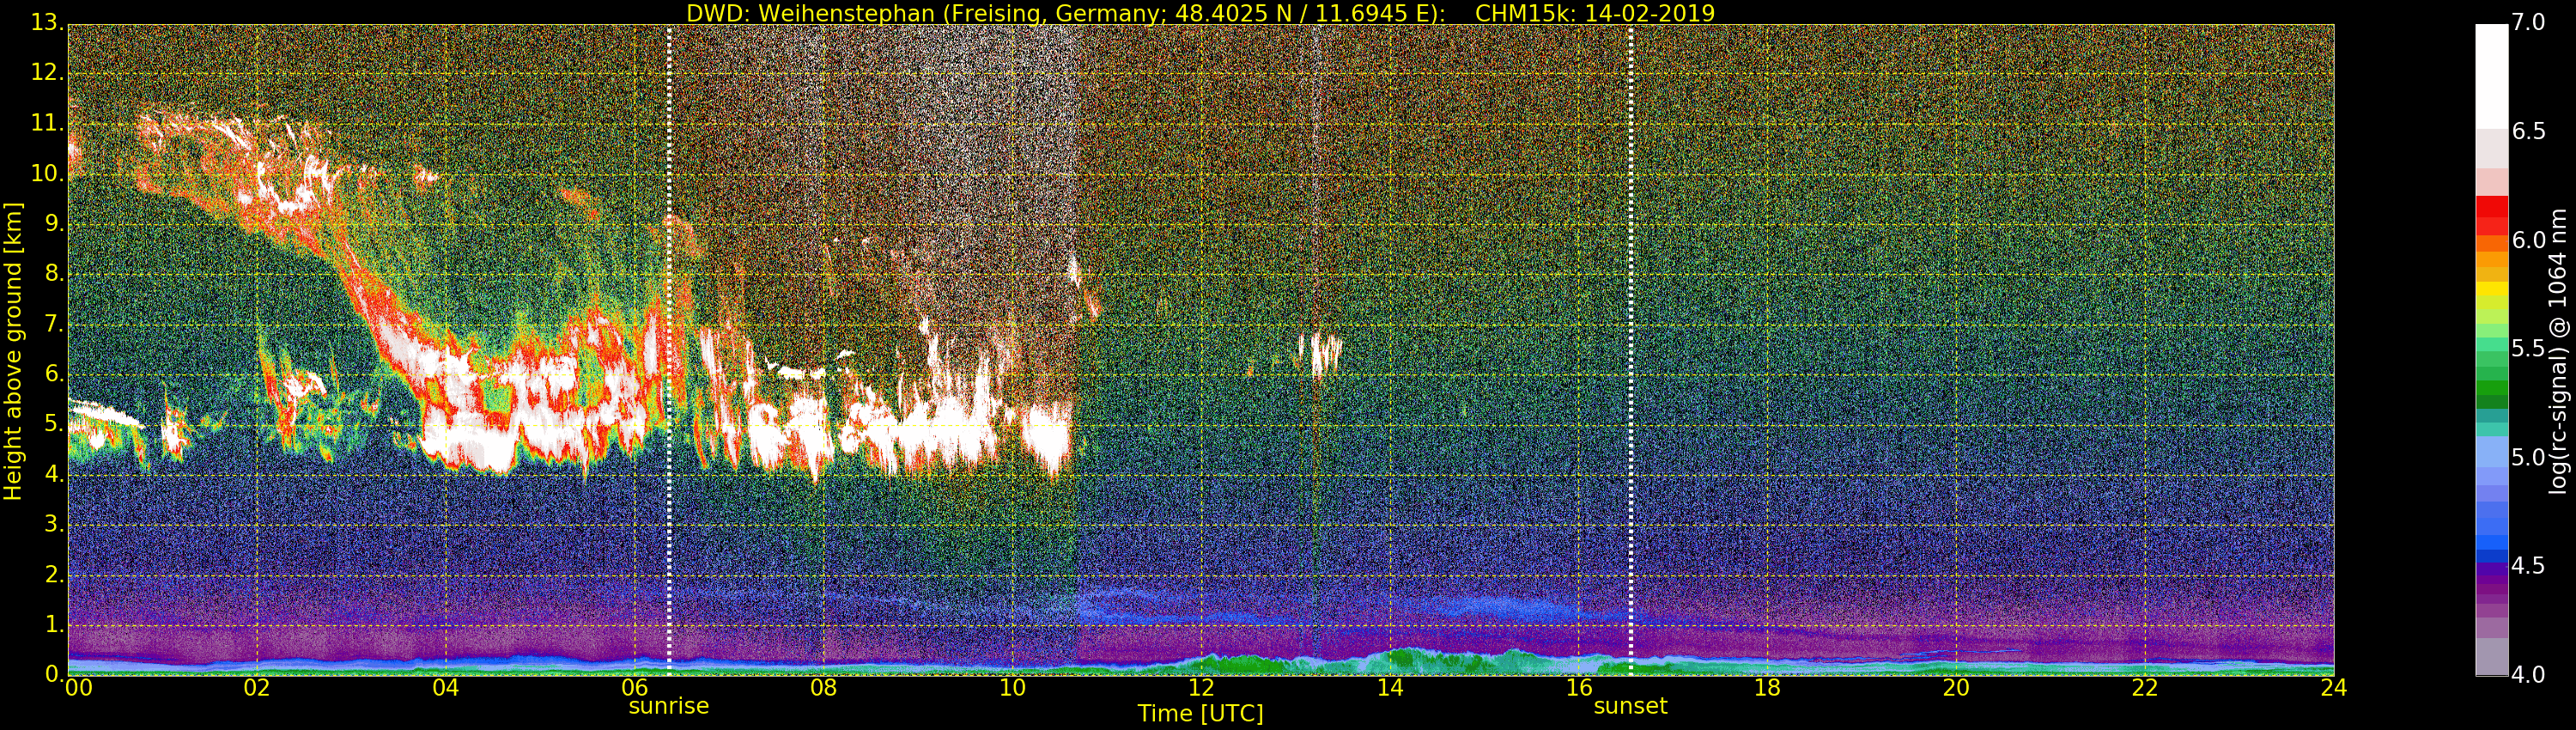Click the isolated white cloud patch near 13 UTC
This screenshot has height=730, width=2576.
(1320, 353)
